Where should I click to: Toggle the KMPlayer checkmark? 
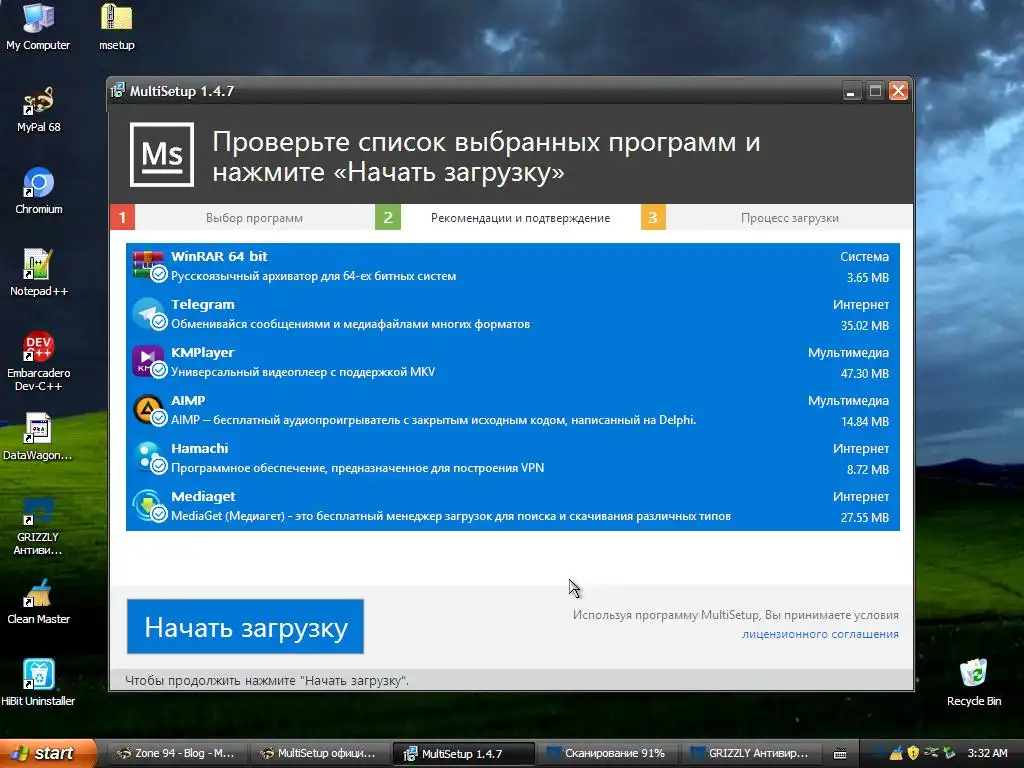(x=159, y=370)
